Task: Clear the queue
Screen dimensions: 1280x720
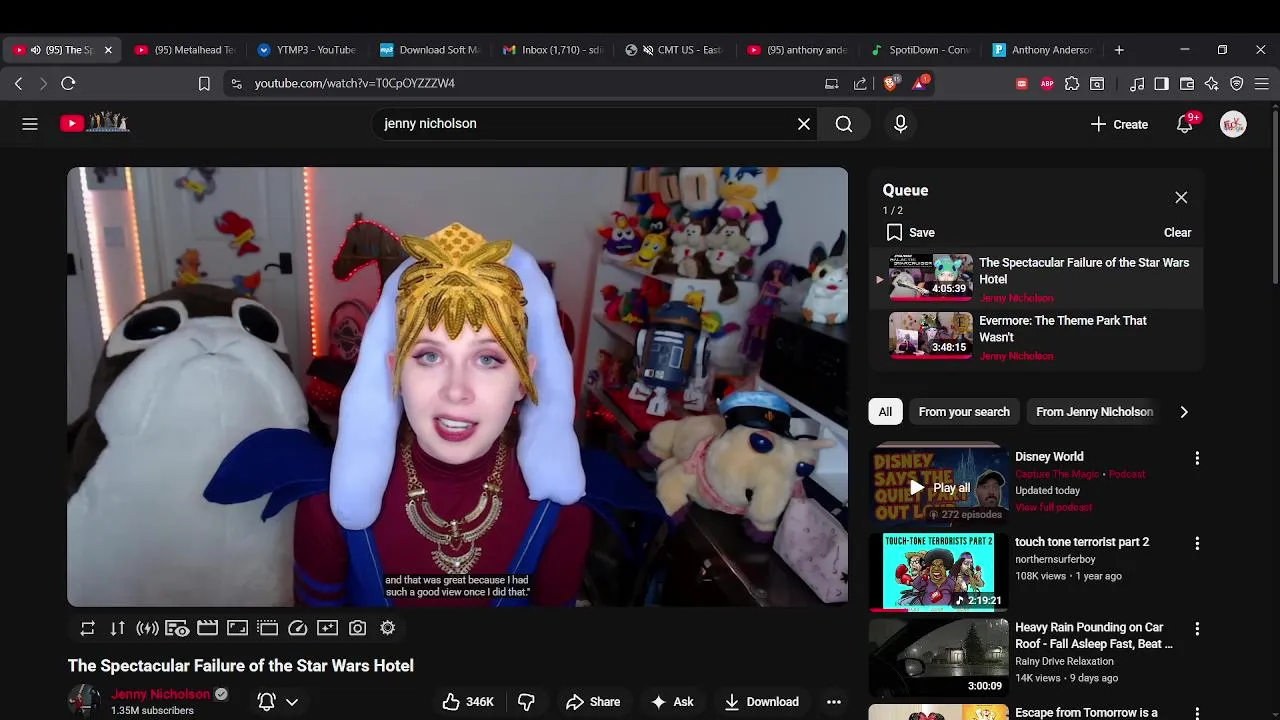Action: (x=1177, y=232)
